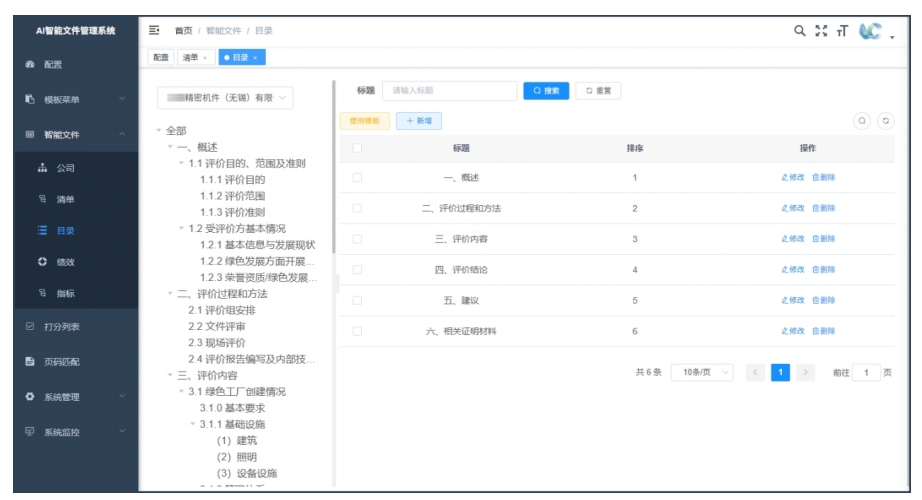Viewport: 922px width, 500px height.
Task: Close the 目录 tab with its x icon
Action: 255,58
